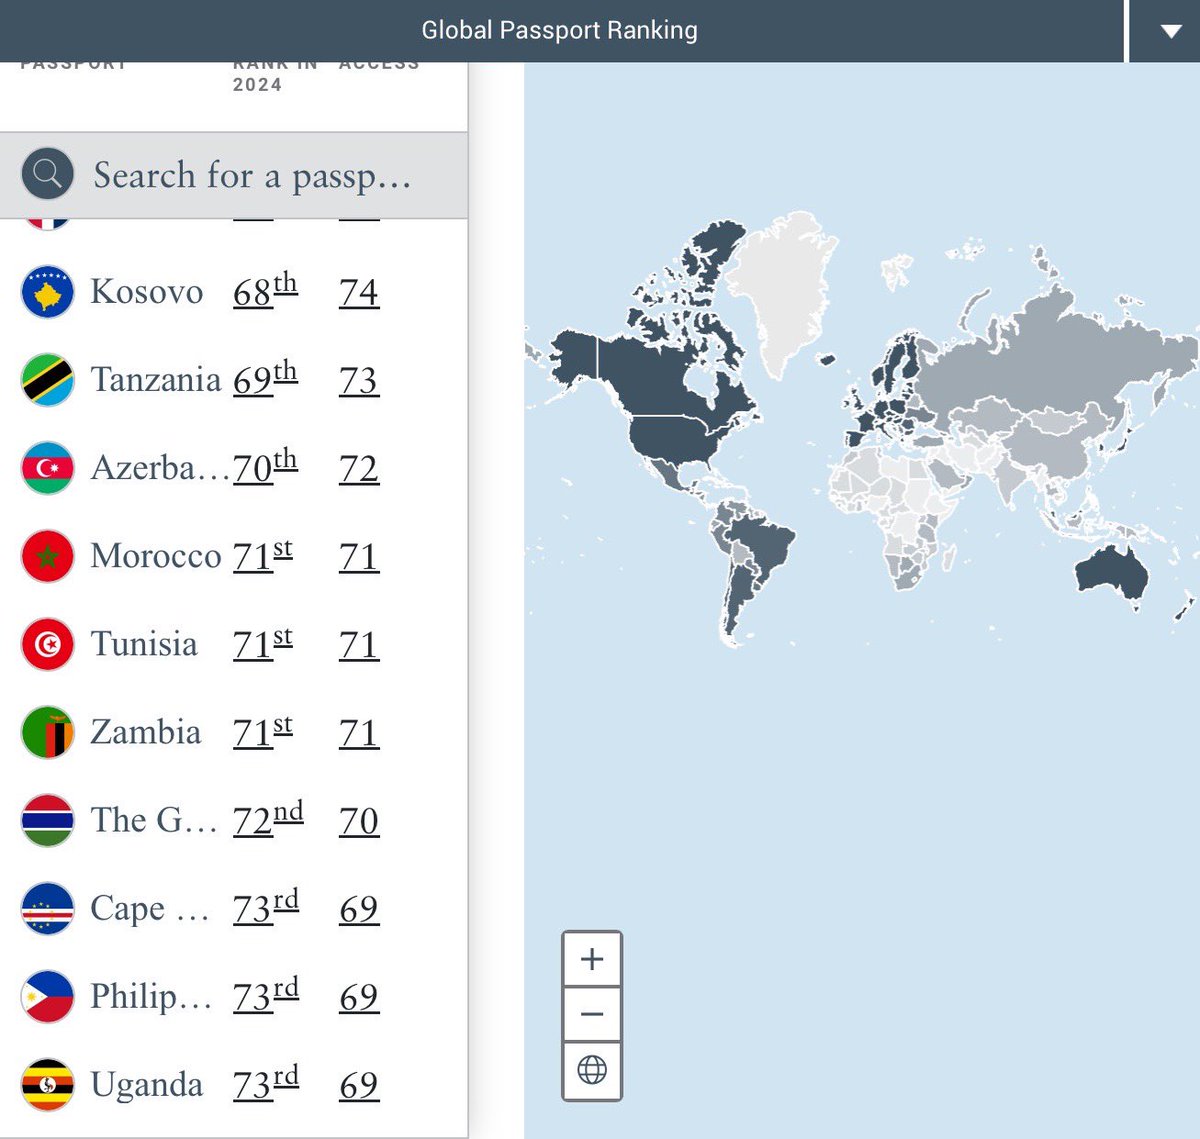
Task: Click the search magnifier icon
Action: 47,175
